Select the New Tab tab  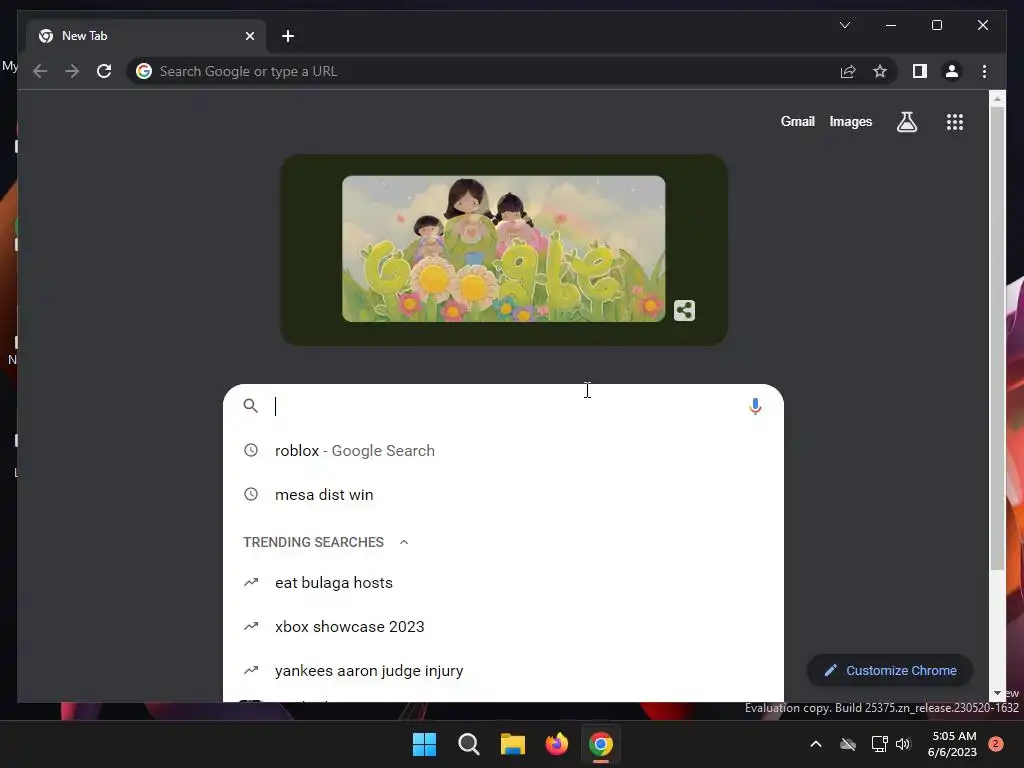click(146, 36)
